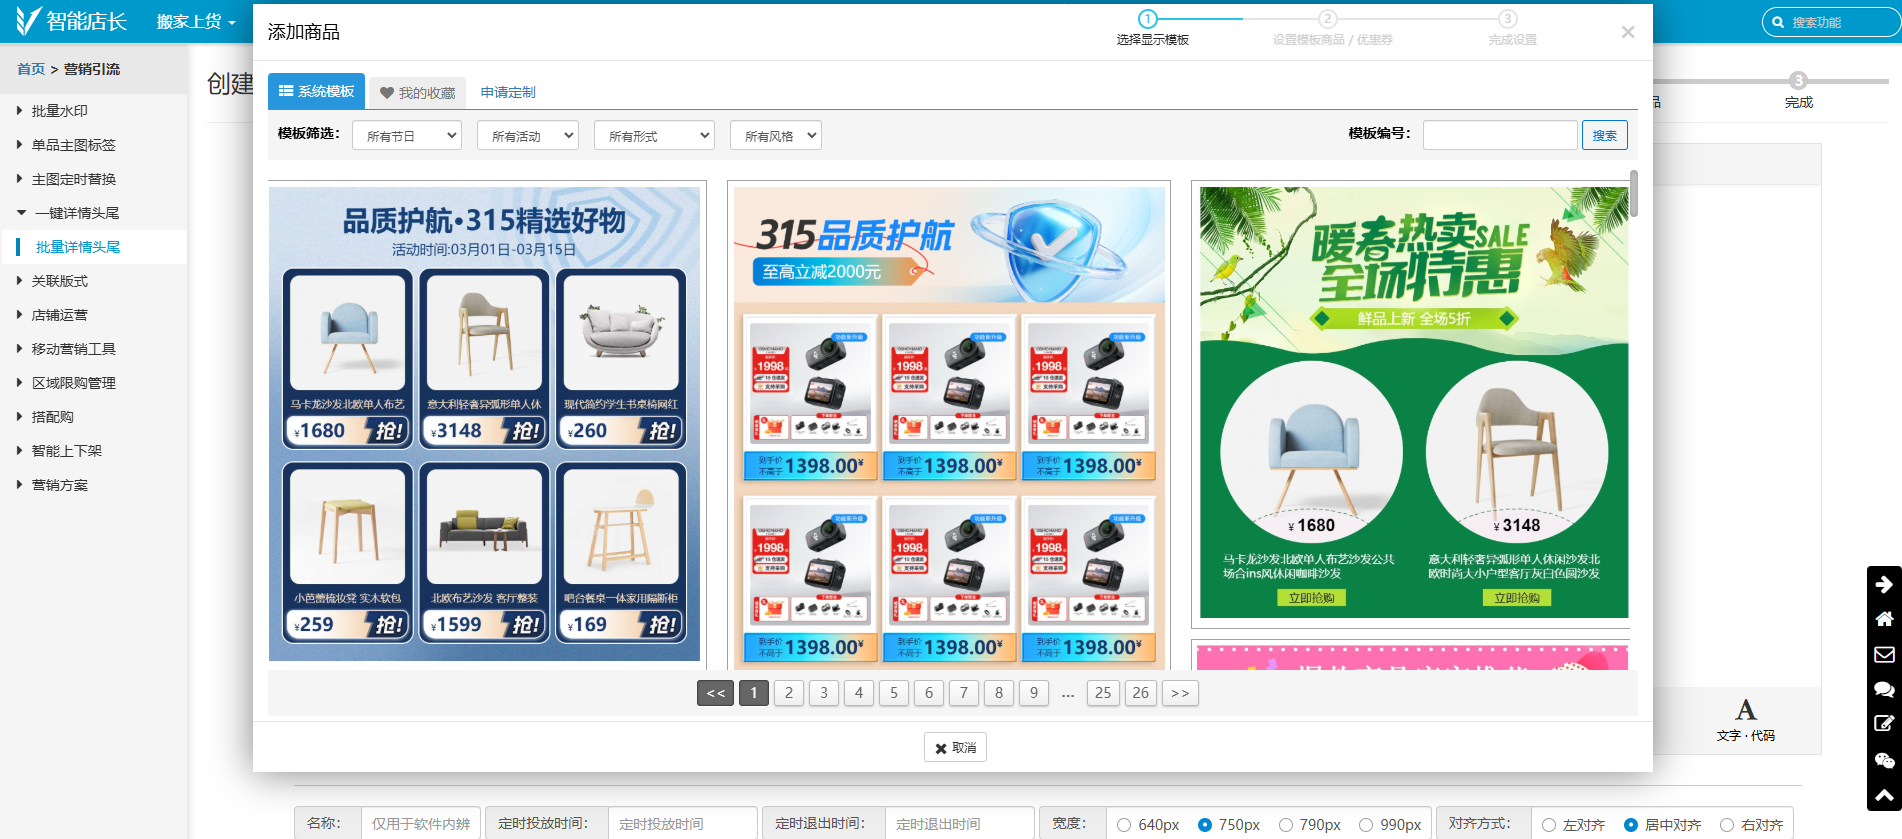Screen dimensions: 1902x839
Task: Expand 批量水印 in the left menu
Action: [60, 111]
